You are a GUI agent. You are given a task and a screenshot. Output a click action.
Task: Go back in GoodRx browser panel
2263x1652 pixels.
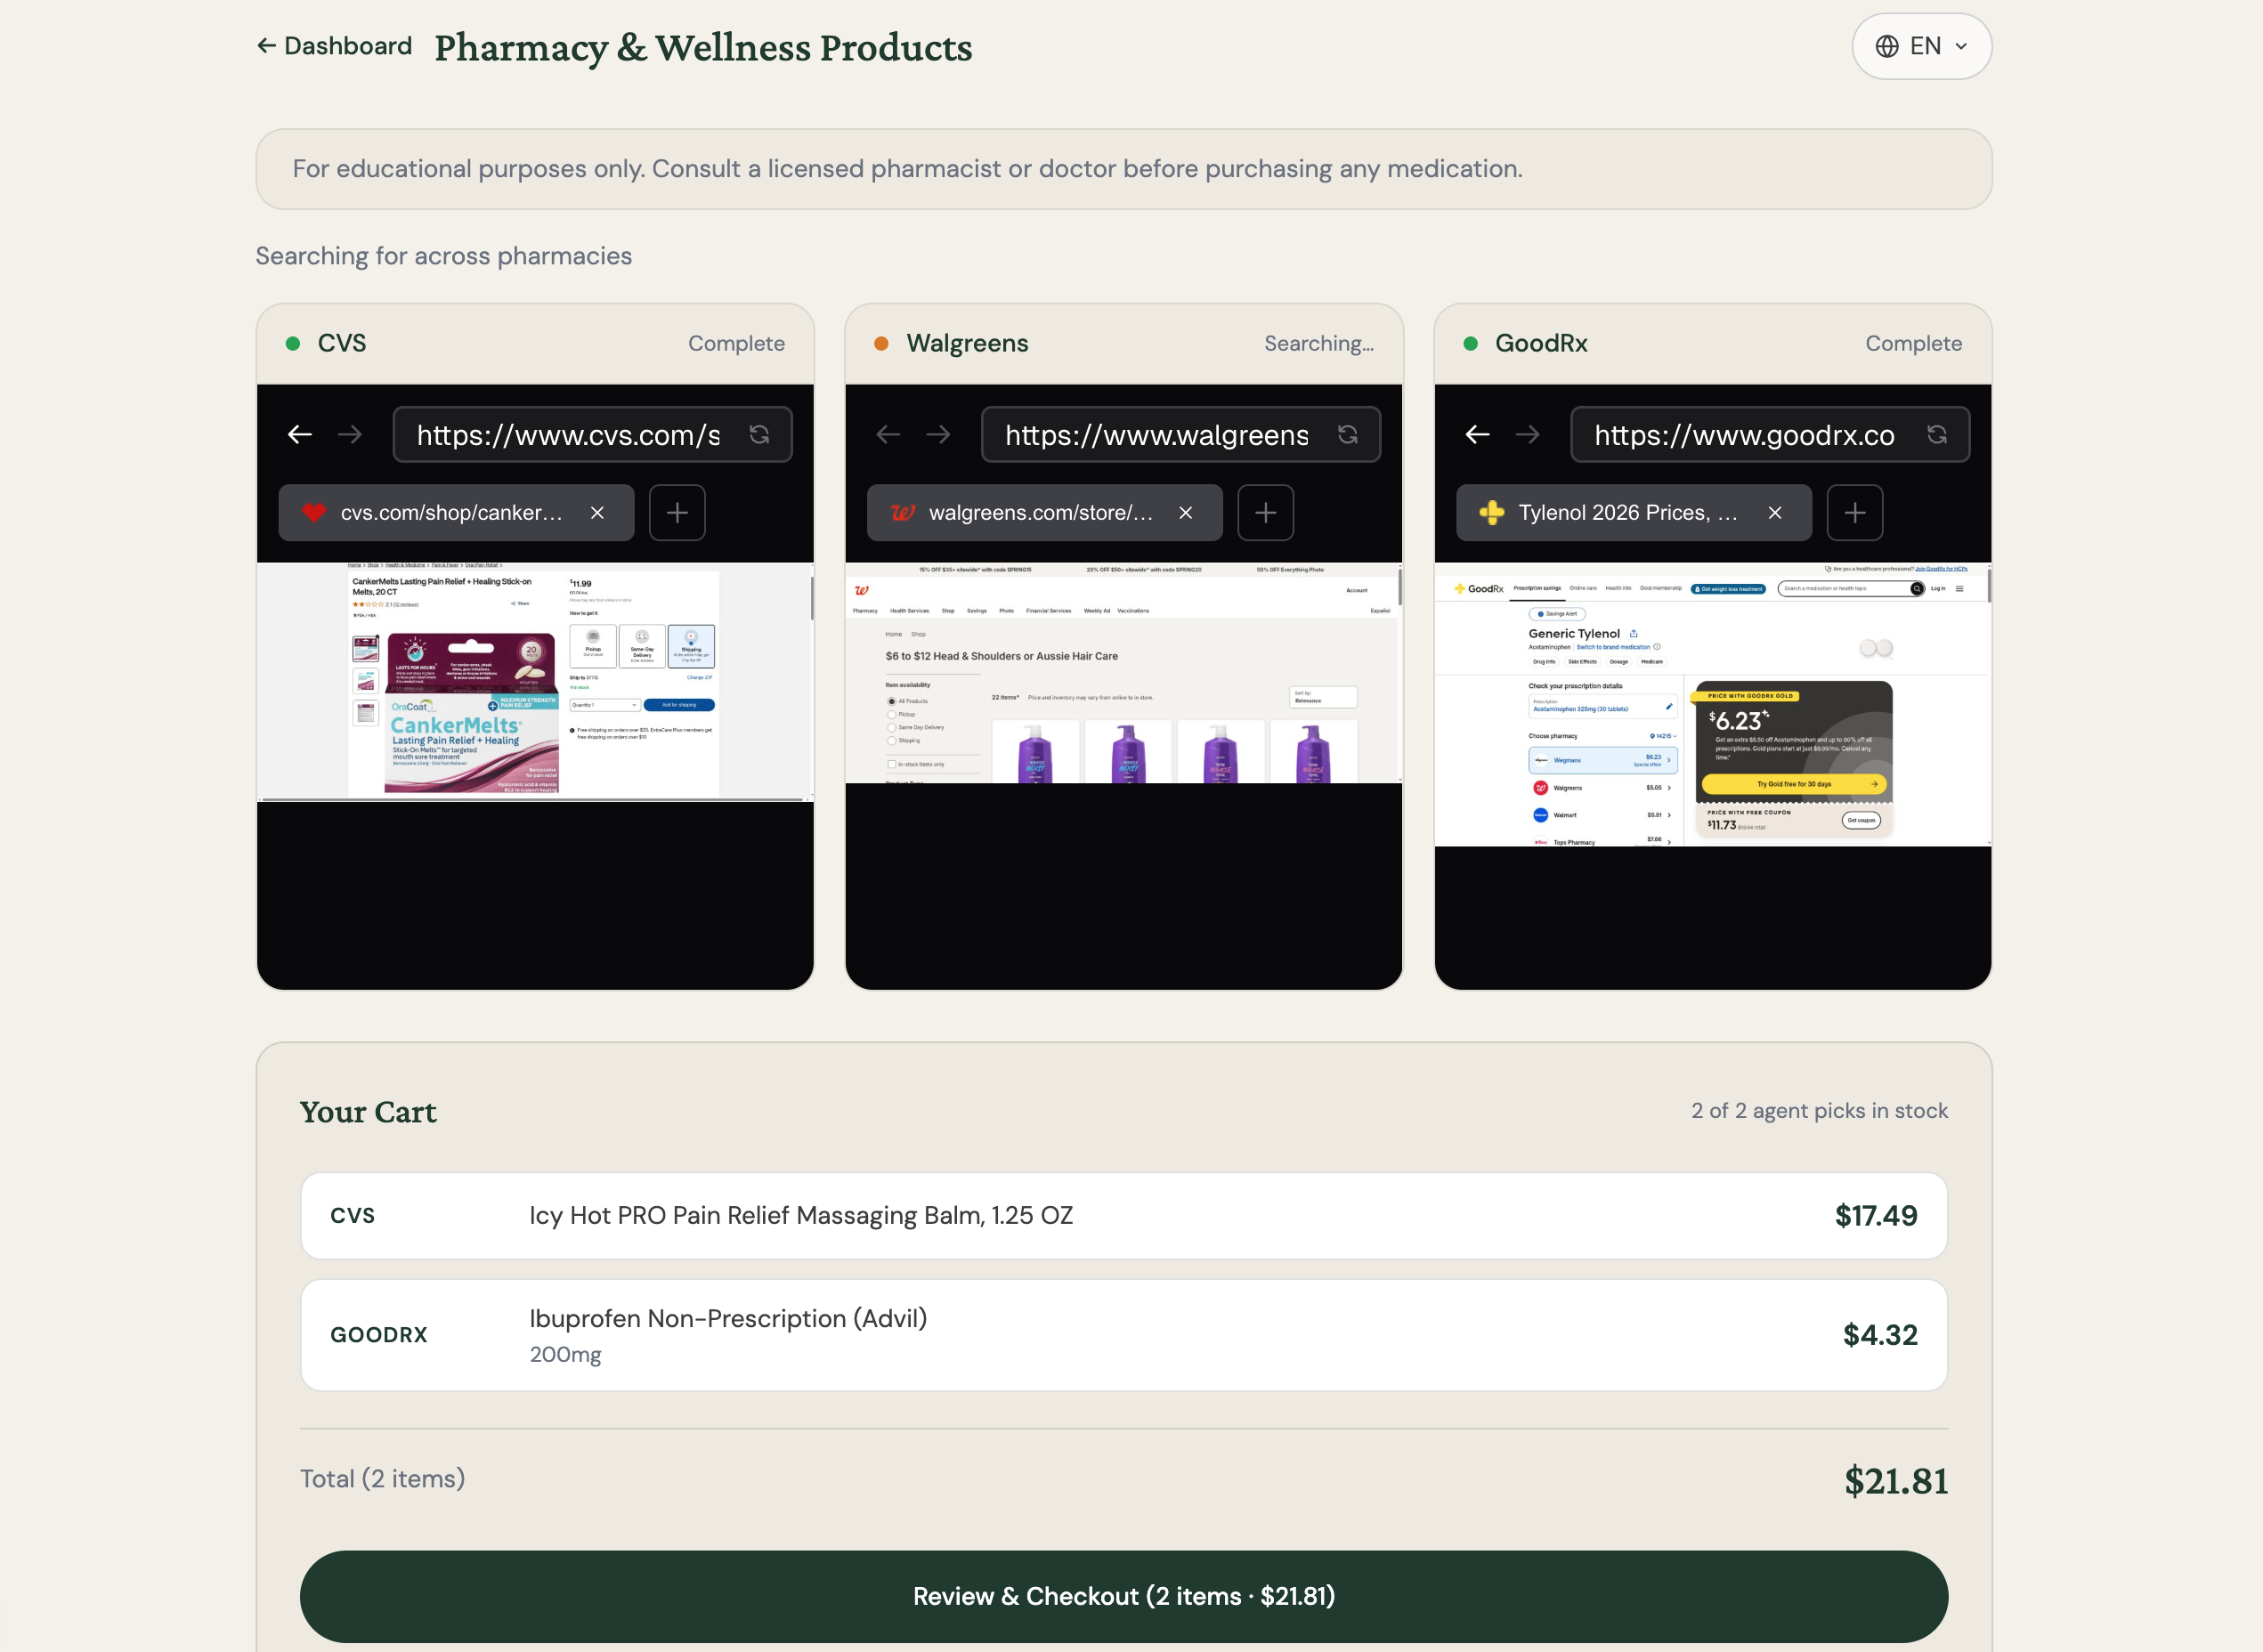click(x=1477, y=434)
